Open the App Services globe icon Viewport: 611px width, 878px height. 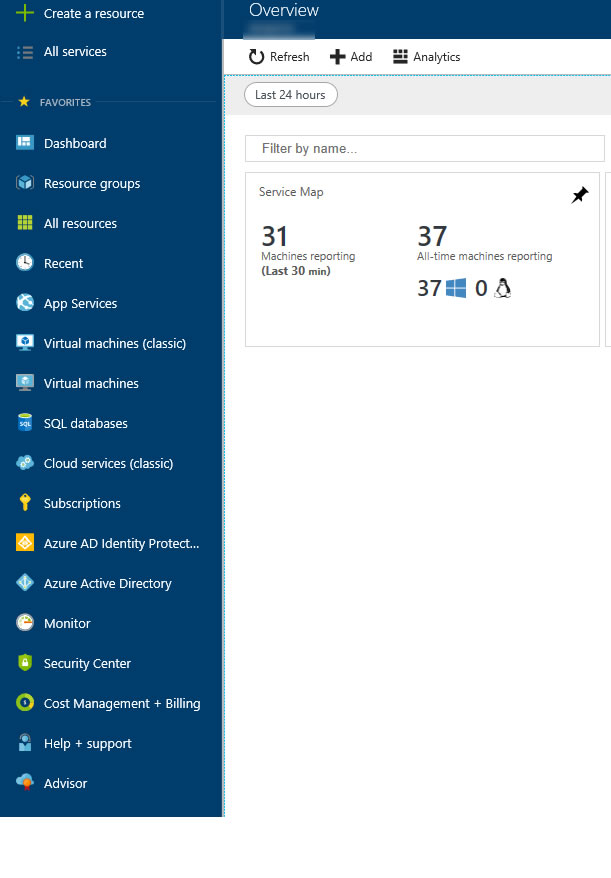25,304
